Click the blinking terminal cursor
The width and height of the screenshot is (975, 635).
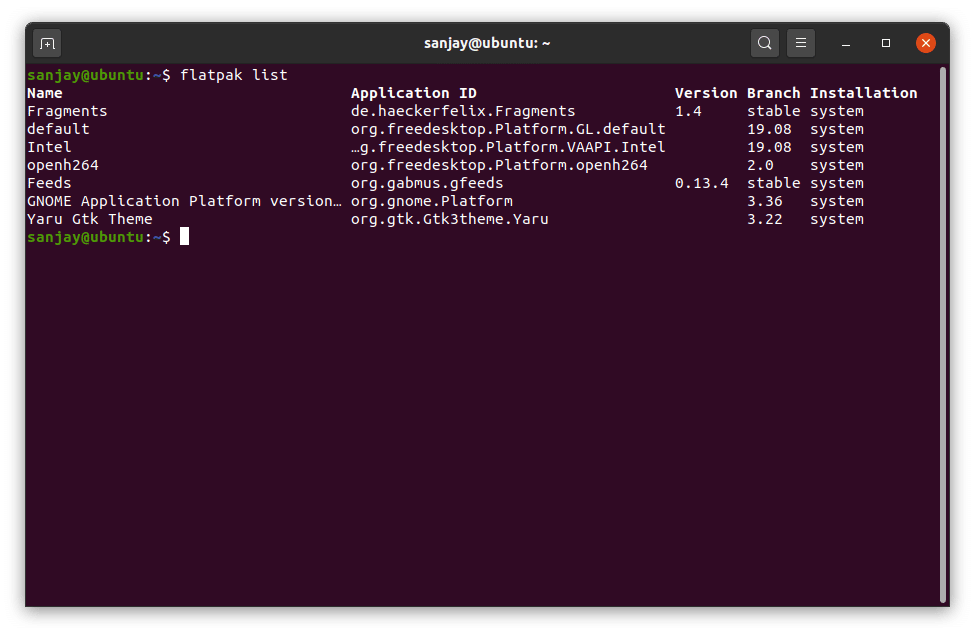click(185, 237)
